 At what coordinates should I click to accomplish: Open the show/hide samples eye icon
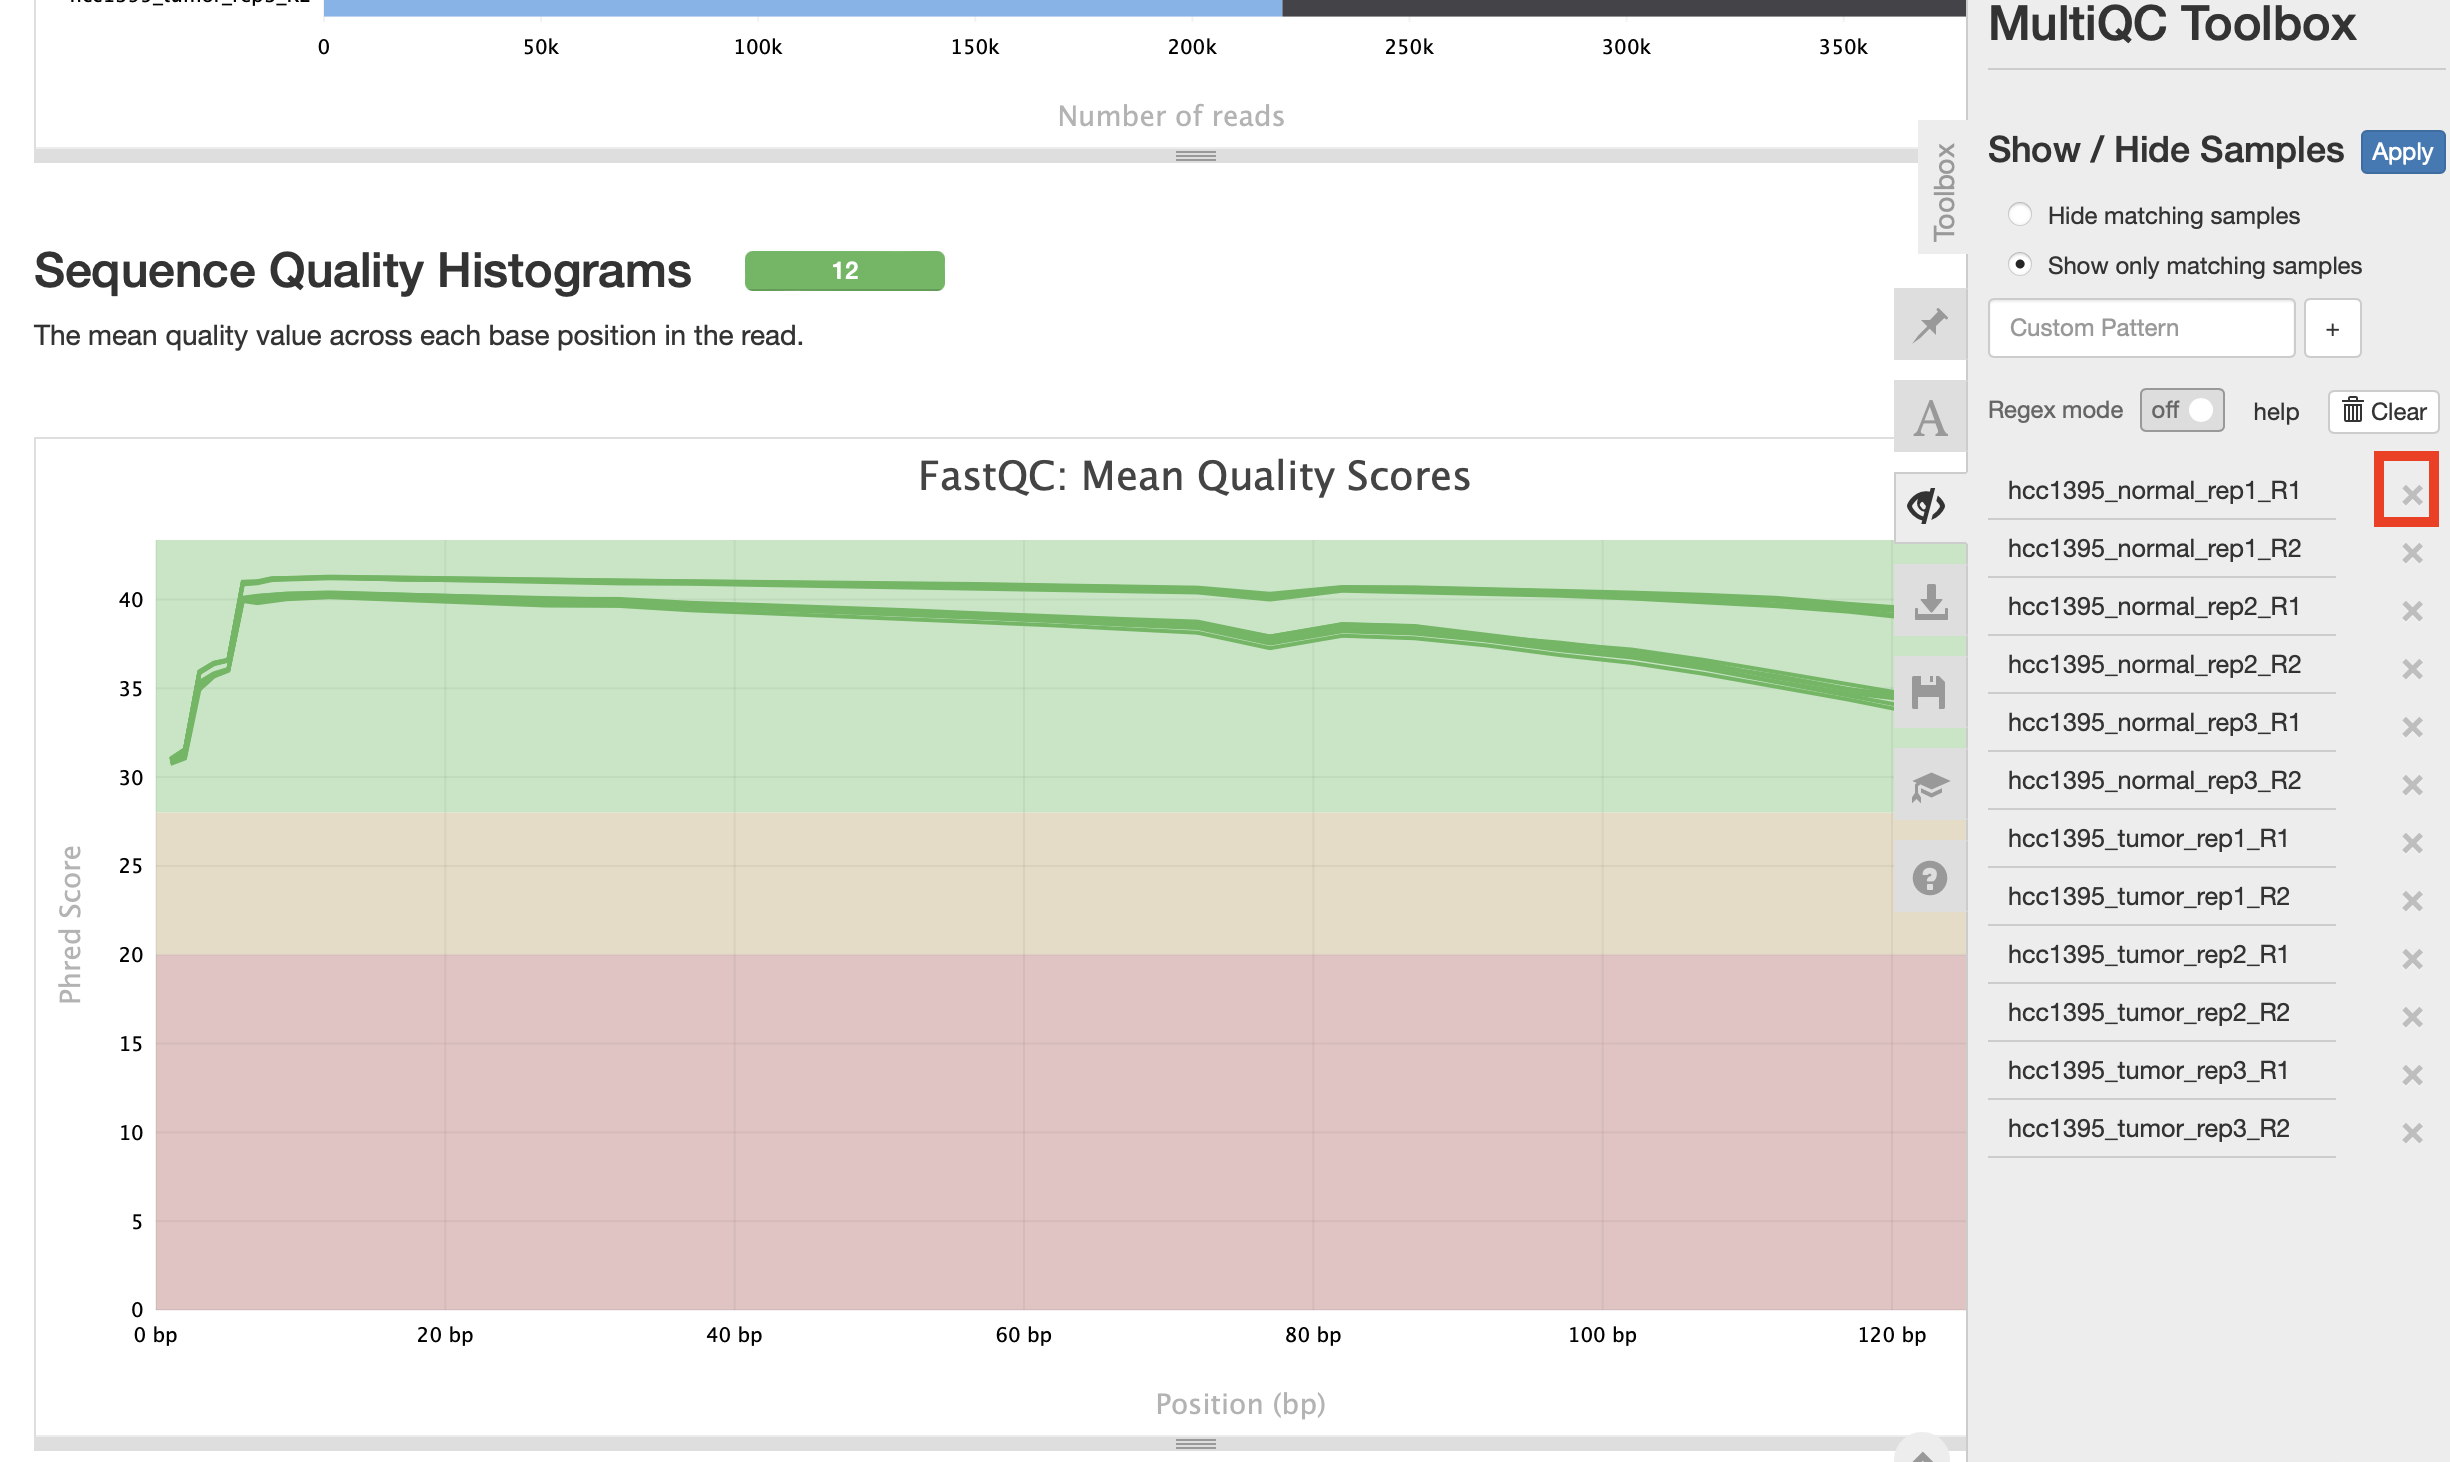(x=1927, y=507)
